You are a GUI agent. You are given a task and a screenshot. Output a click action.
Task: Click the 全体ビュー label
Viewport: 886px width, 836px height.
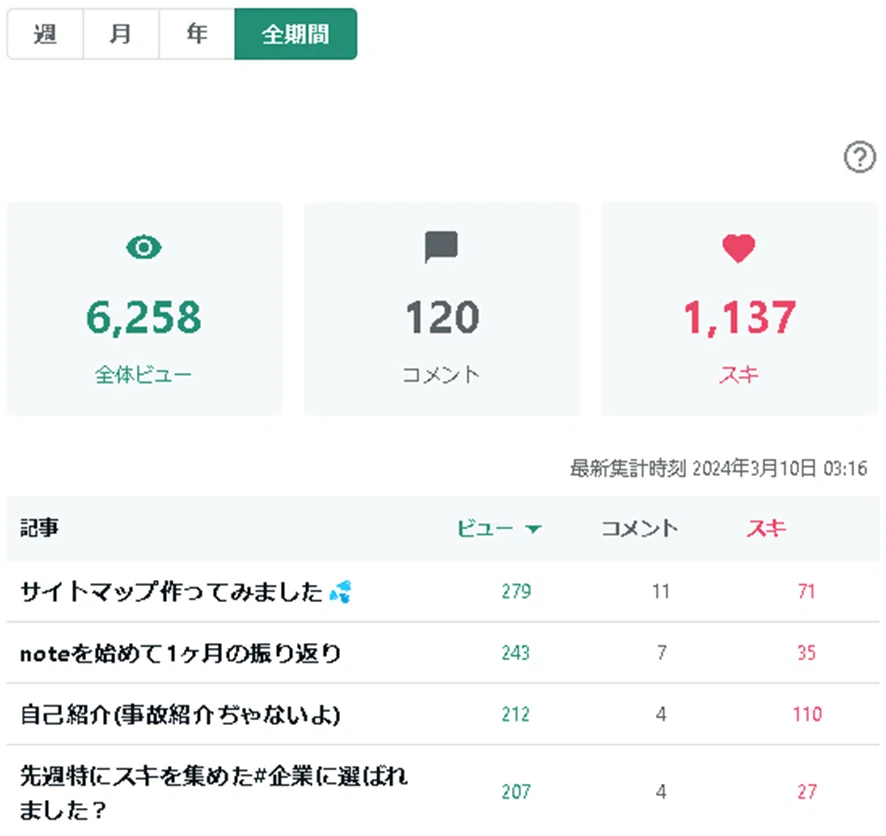coord(144,375)
